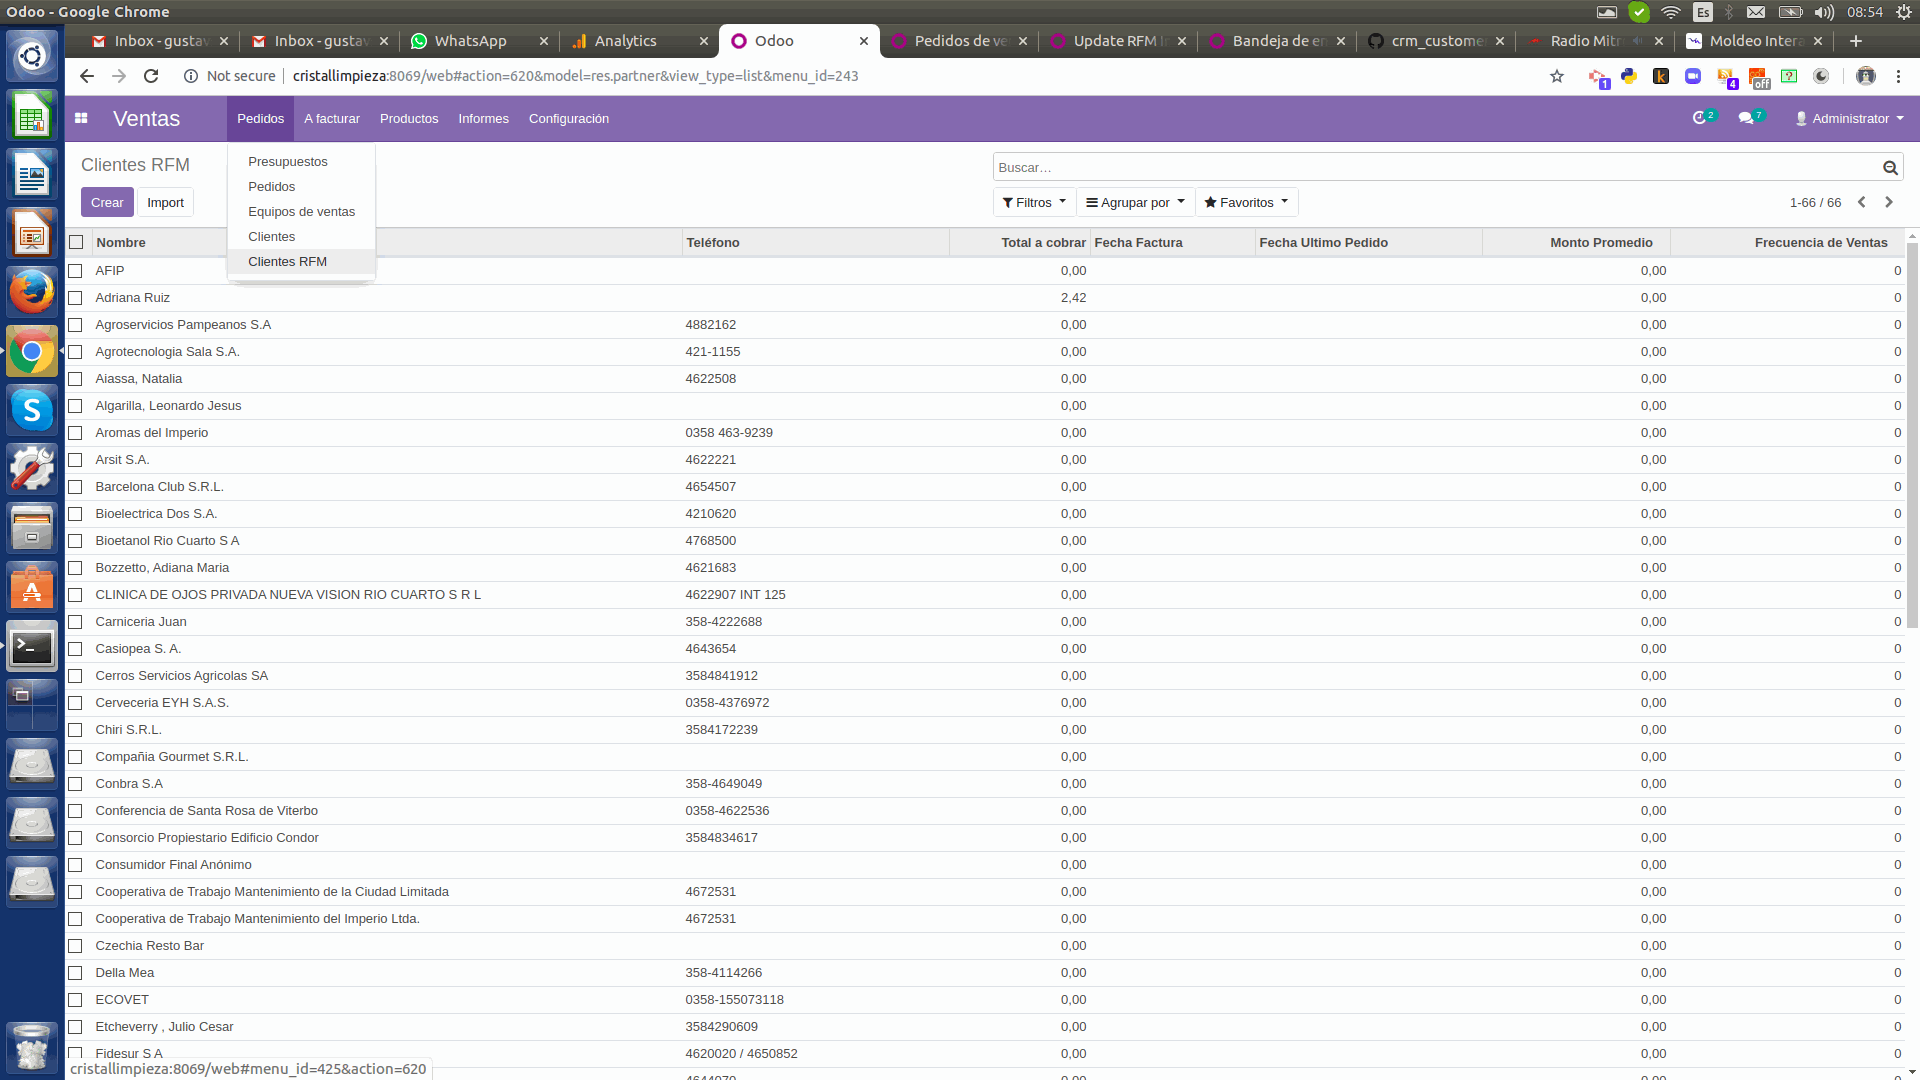Image resolution: width=1920 pixels, height=1080 pixels.
Task: Check the Carniceria Juan row checkbox
Action: coord(76,622)
